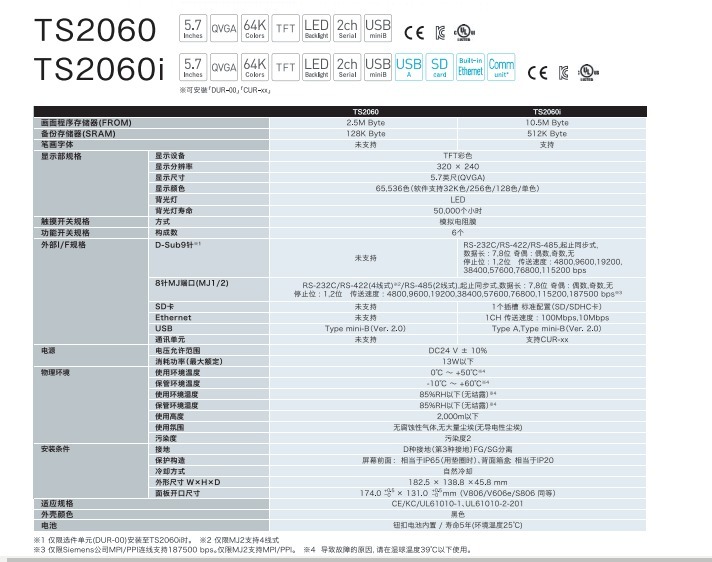Click the TS2060 column header in table
712x562 pixels.
point(366,112)
